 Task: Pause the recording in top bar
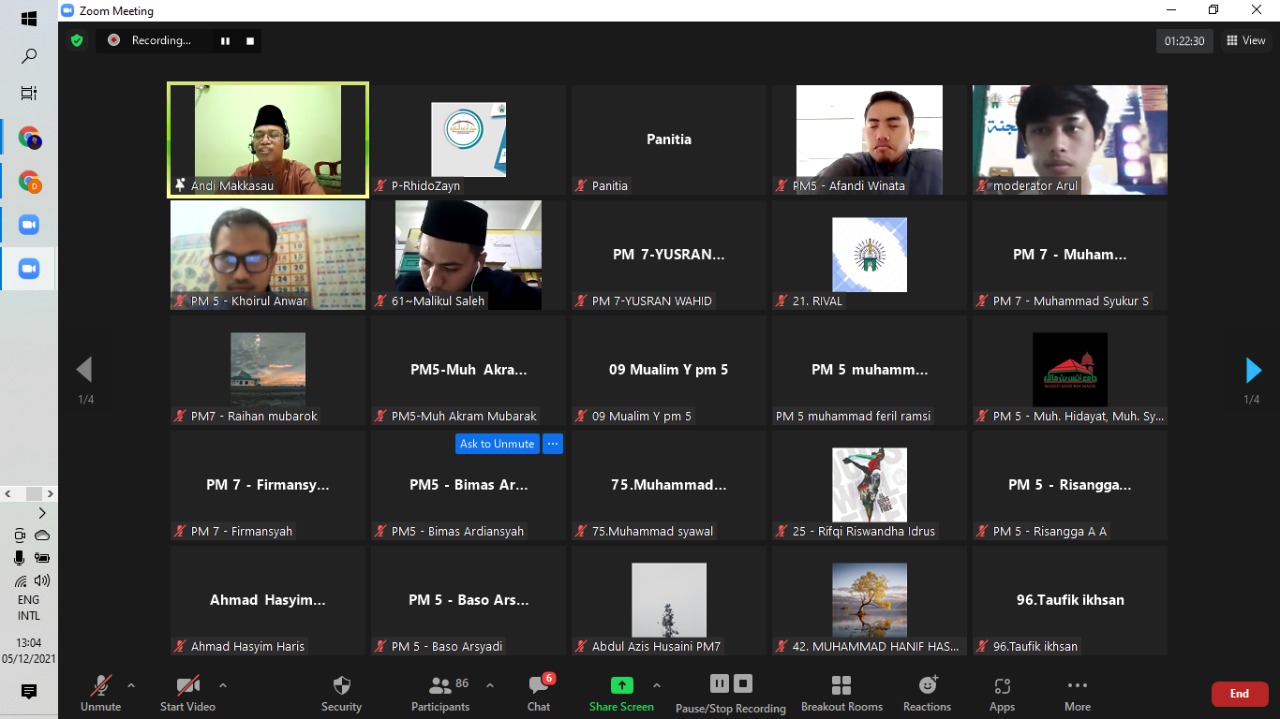pyautogui.click(x=225, y=41)
